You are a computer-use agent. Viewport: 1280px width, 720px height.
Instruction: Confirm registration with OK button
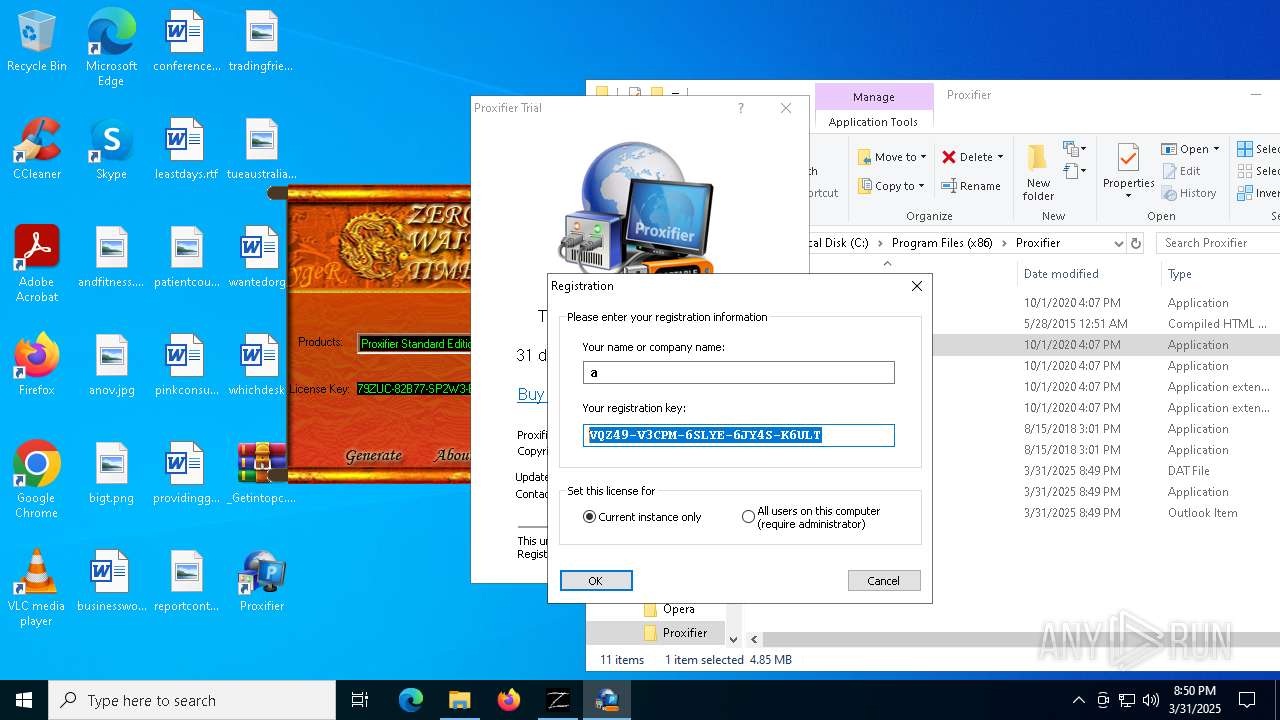coord(596,581)
